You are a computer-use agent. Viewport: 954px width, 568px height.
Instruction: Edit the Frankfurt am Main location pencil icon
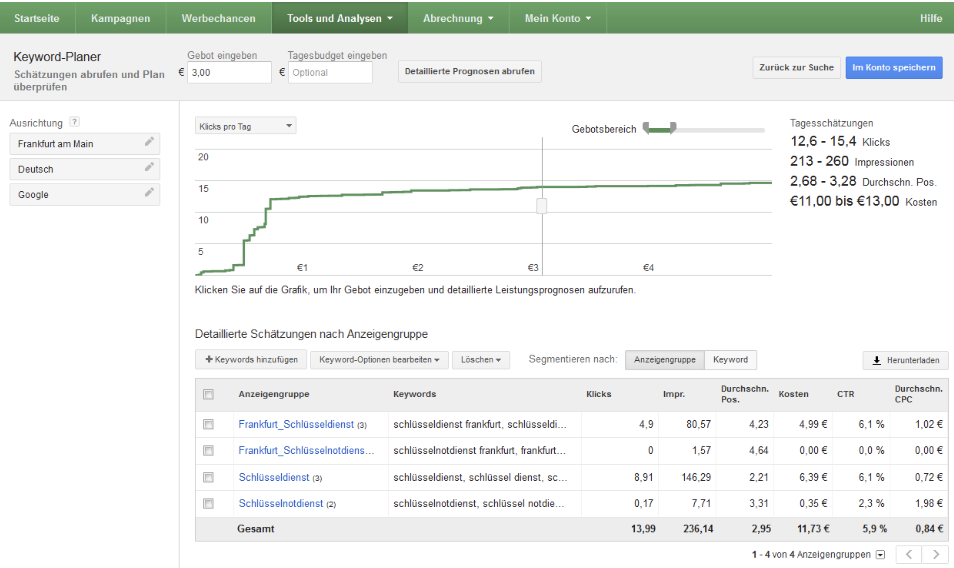click(x=149, y=142)
